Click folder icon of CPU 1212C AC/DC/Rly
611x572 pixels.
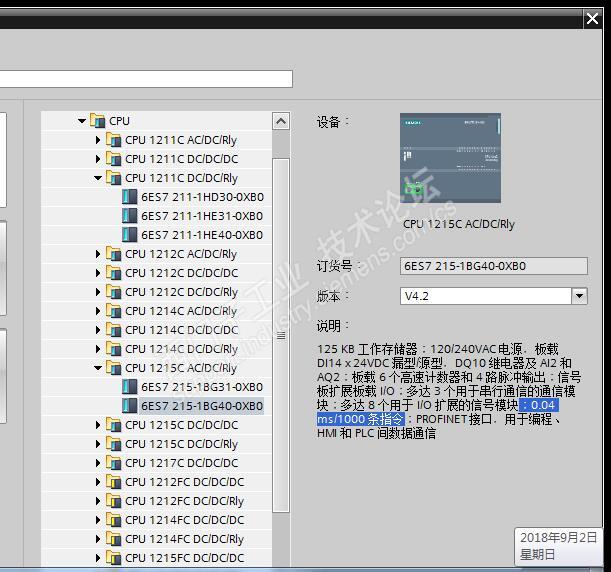point(113,254)
